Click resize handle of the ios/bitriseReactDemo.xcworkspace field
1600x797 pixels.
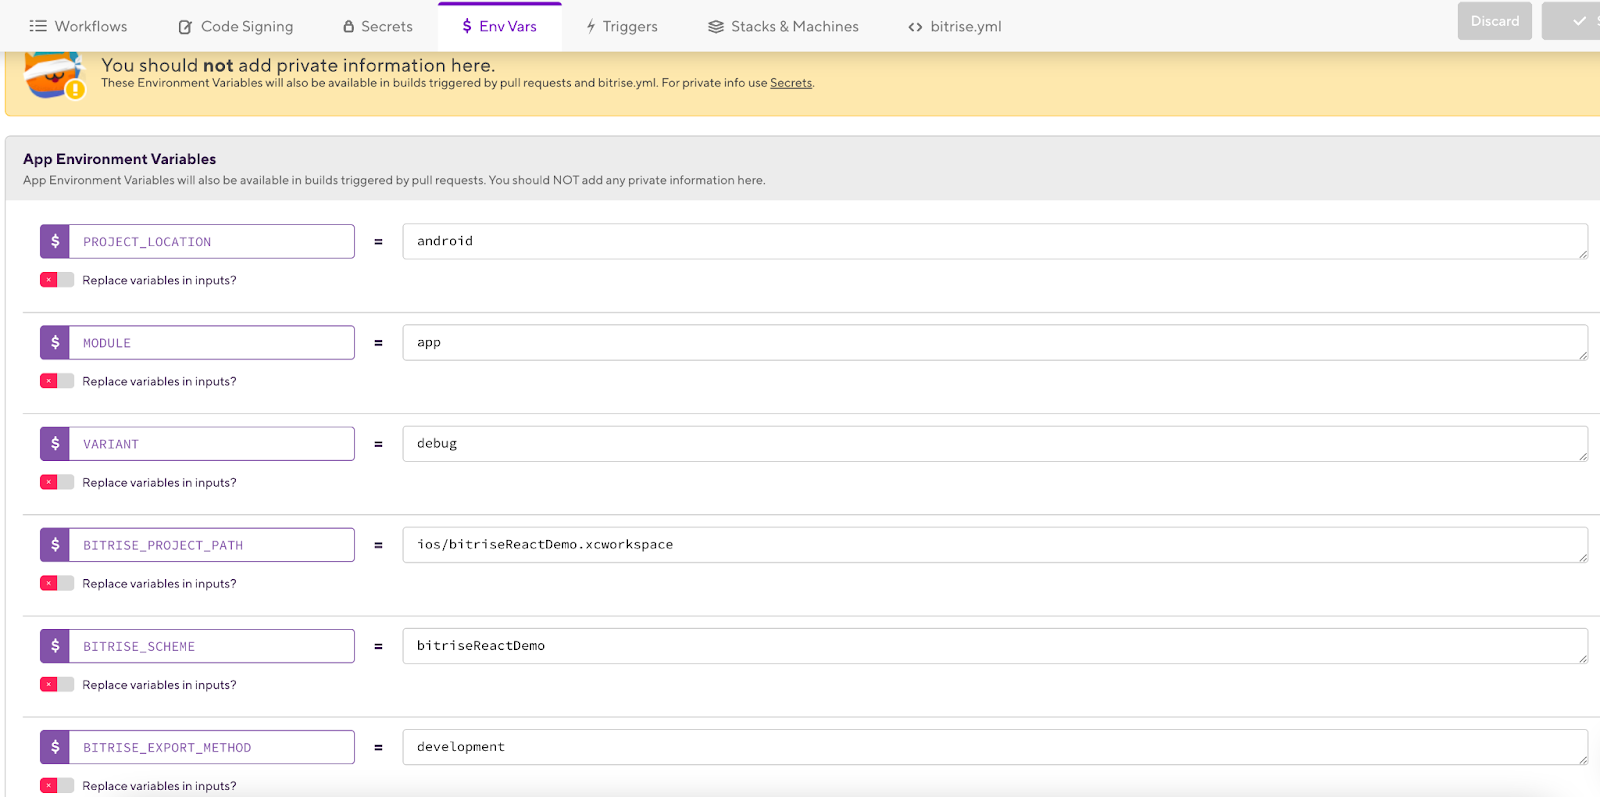pyautogui.click(x=1583, y=557)
